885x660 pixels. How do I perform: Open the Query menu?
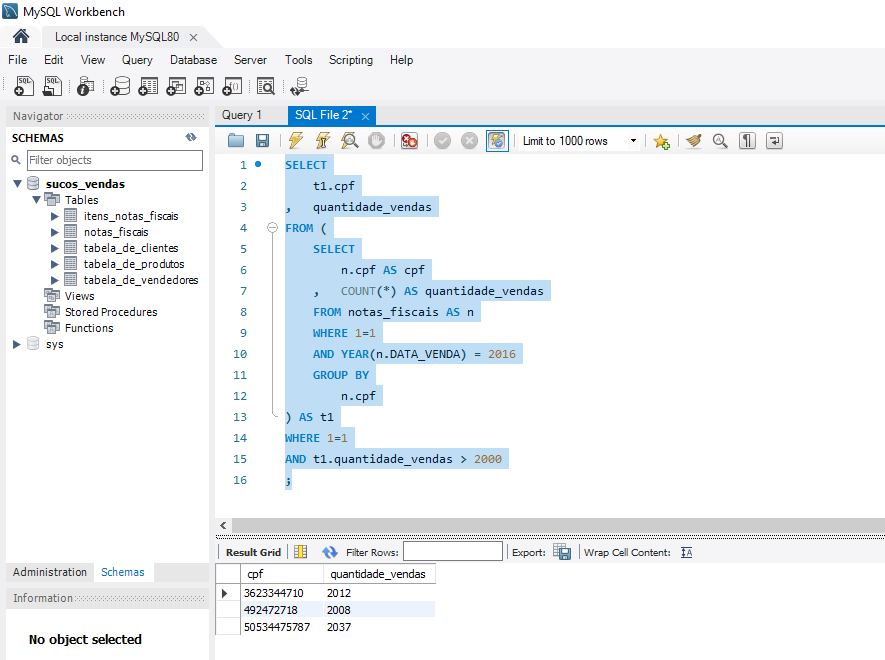coord(137,60)
